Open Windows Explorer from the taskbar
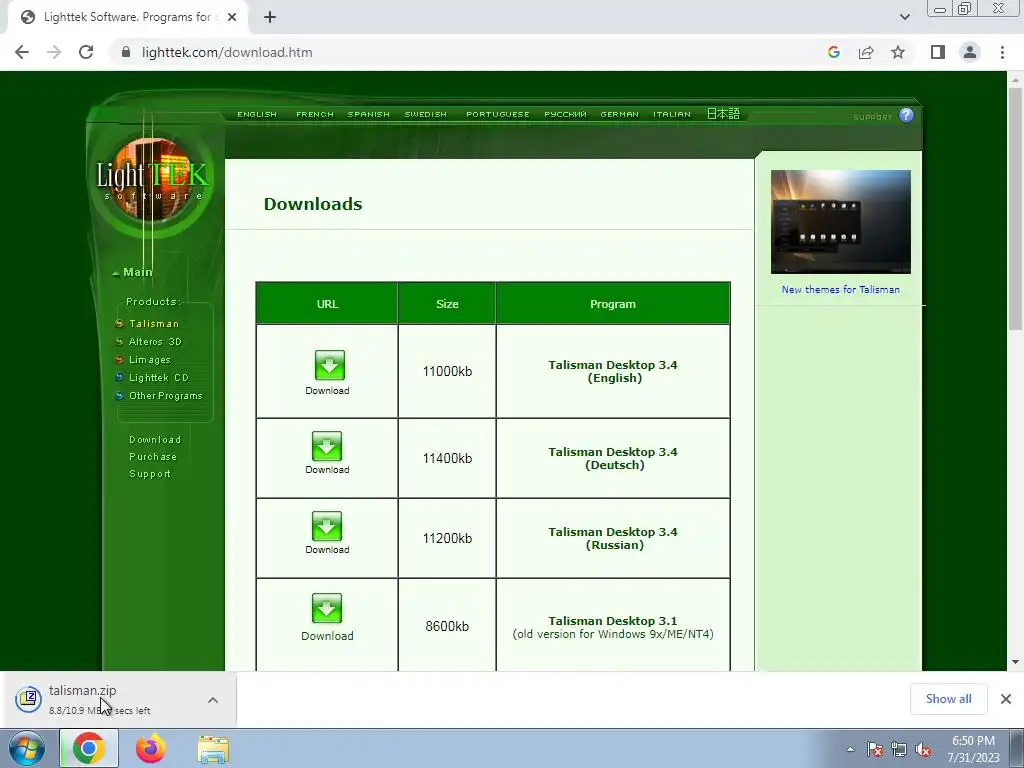 [x=213, y=749]
